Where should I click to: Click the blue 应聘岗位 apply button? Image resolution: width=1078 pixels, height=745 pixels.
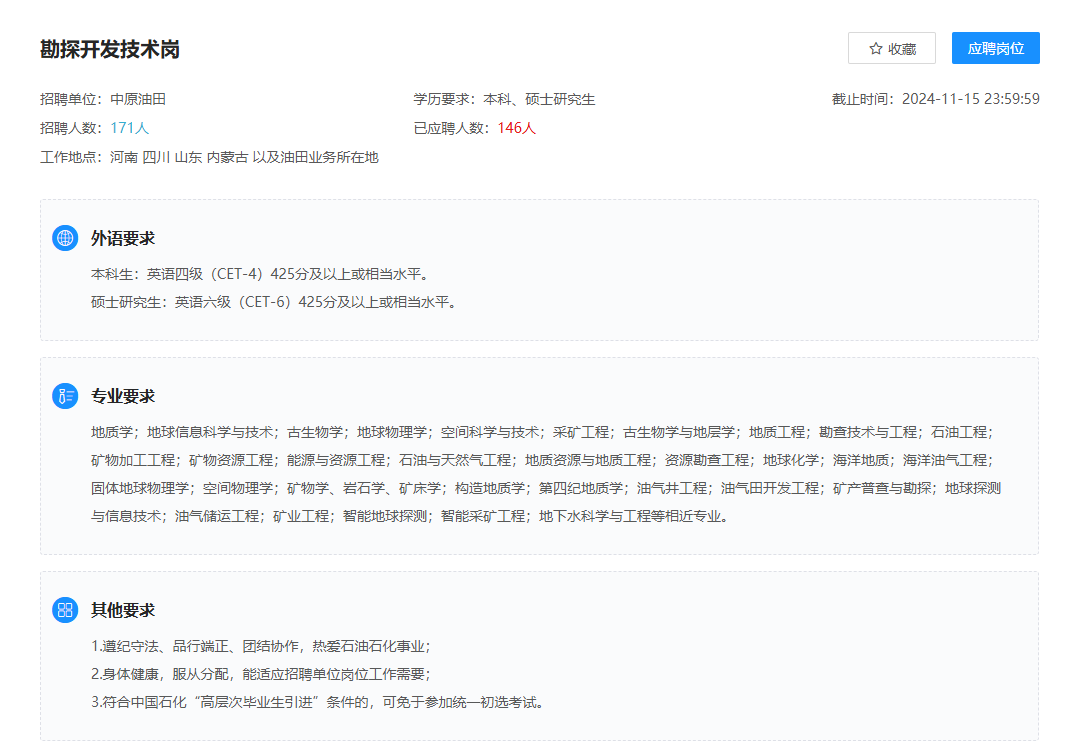pos(995,47)
